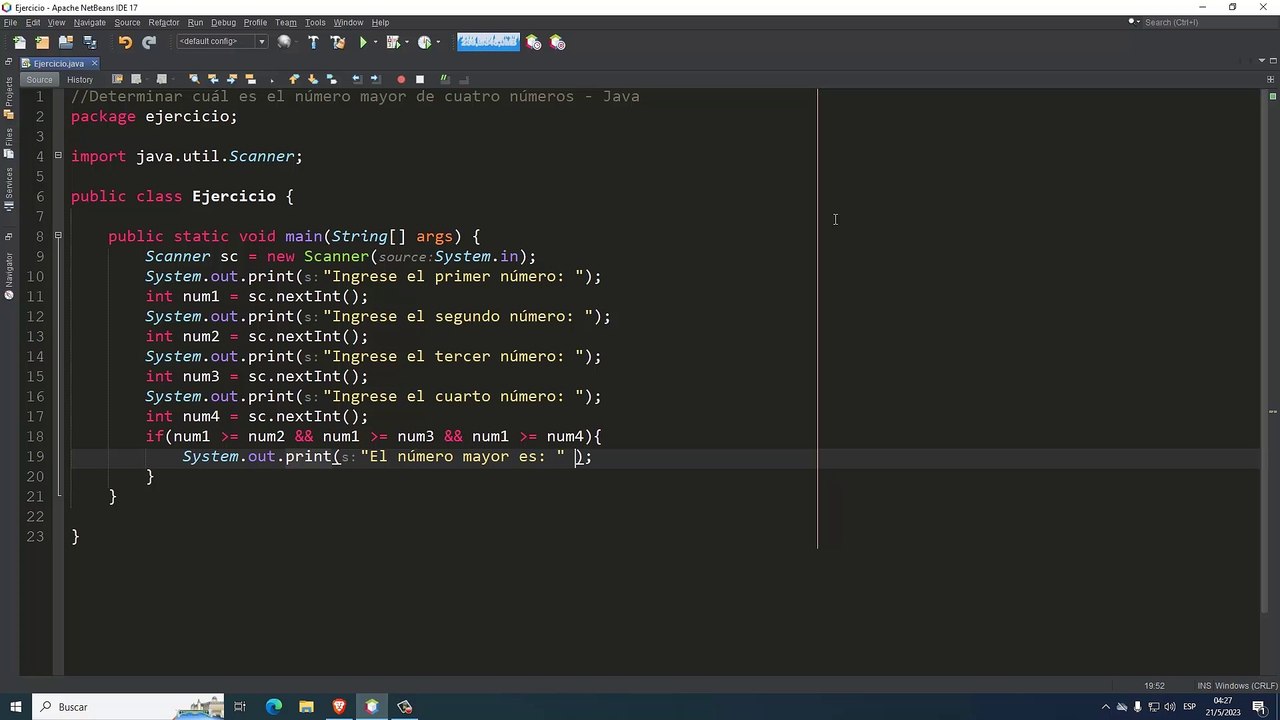
Task: Open the Navigator side panel
Action: point(9,276)
